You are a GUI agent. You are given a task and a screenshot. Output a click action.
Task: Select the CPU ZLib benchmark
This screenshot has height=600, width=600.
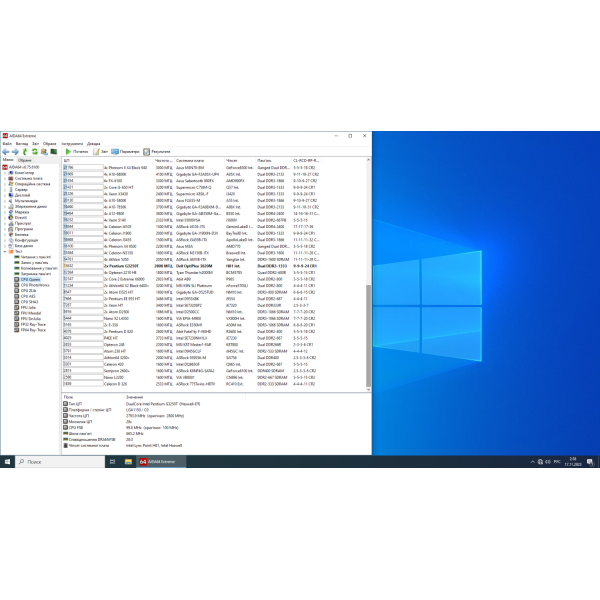(25, 291)
